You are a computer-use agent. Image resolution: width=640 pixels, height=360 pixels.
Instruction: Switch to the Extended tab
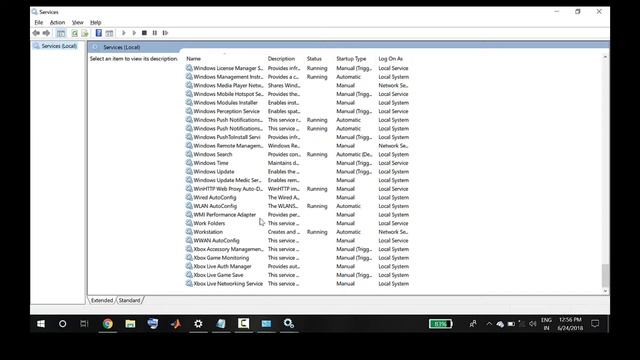(102, 300)
